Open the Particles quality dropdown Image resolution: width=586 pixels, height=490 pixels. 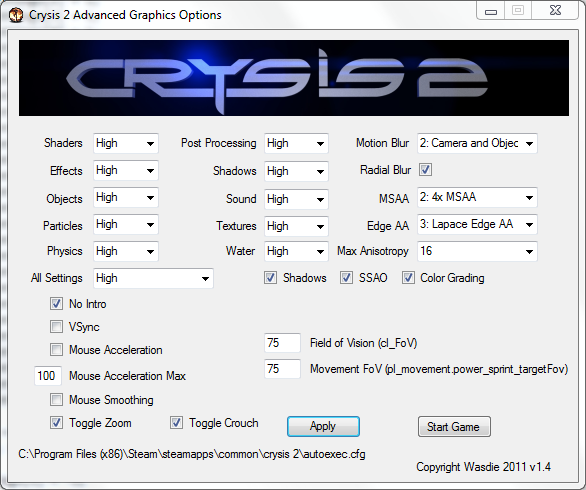click(126, 224)
